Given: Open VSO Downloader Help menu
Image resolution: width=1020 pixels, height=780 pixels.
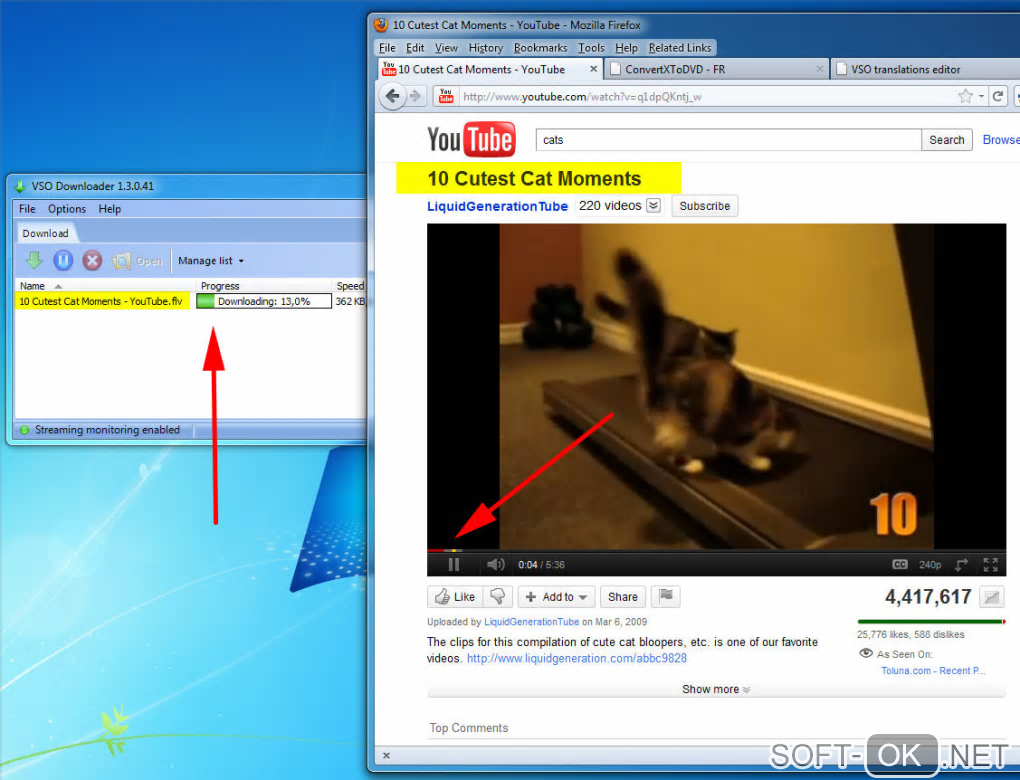Looking at the screenshot, I should coord(110,209).
